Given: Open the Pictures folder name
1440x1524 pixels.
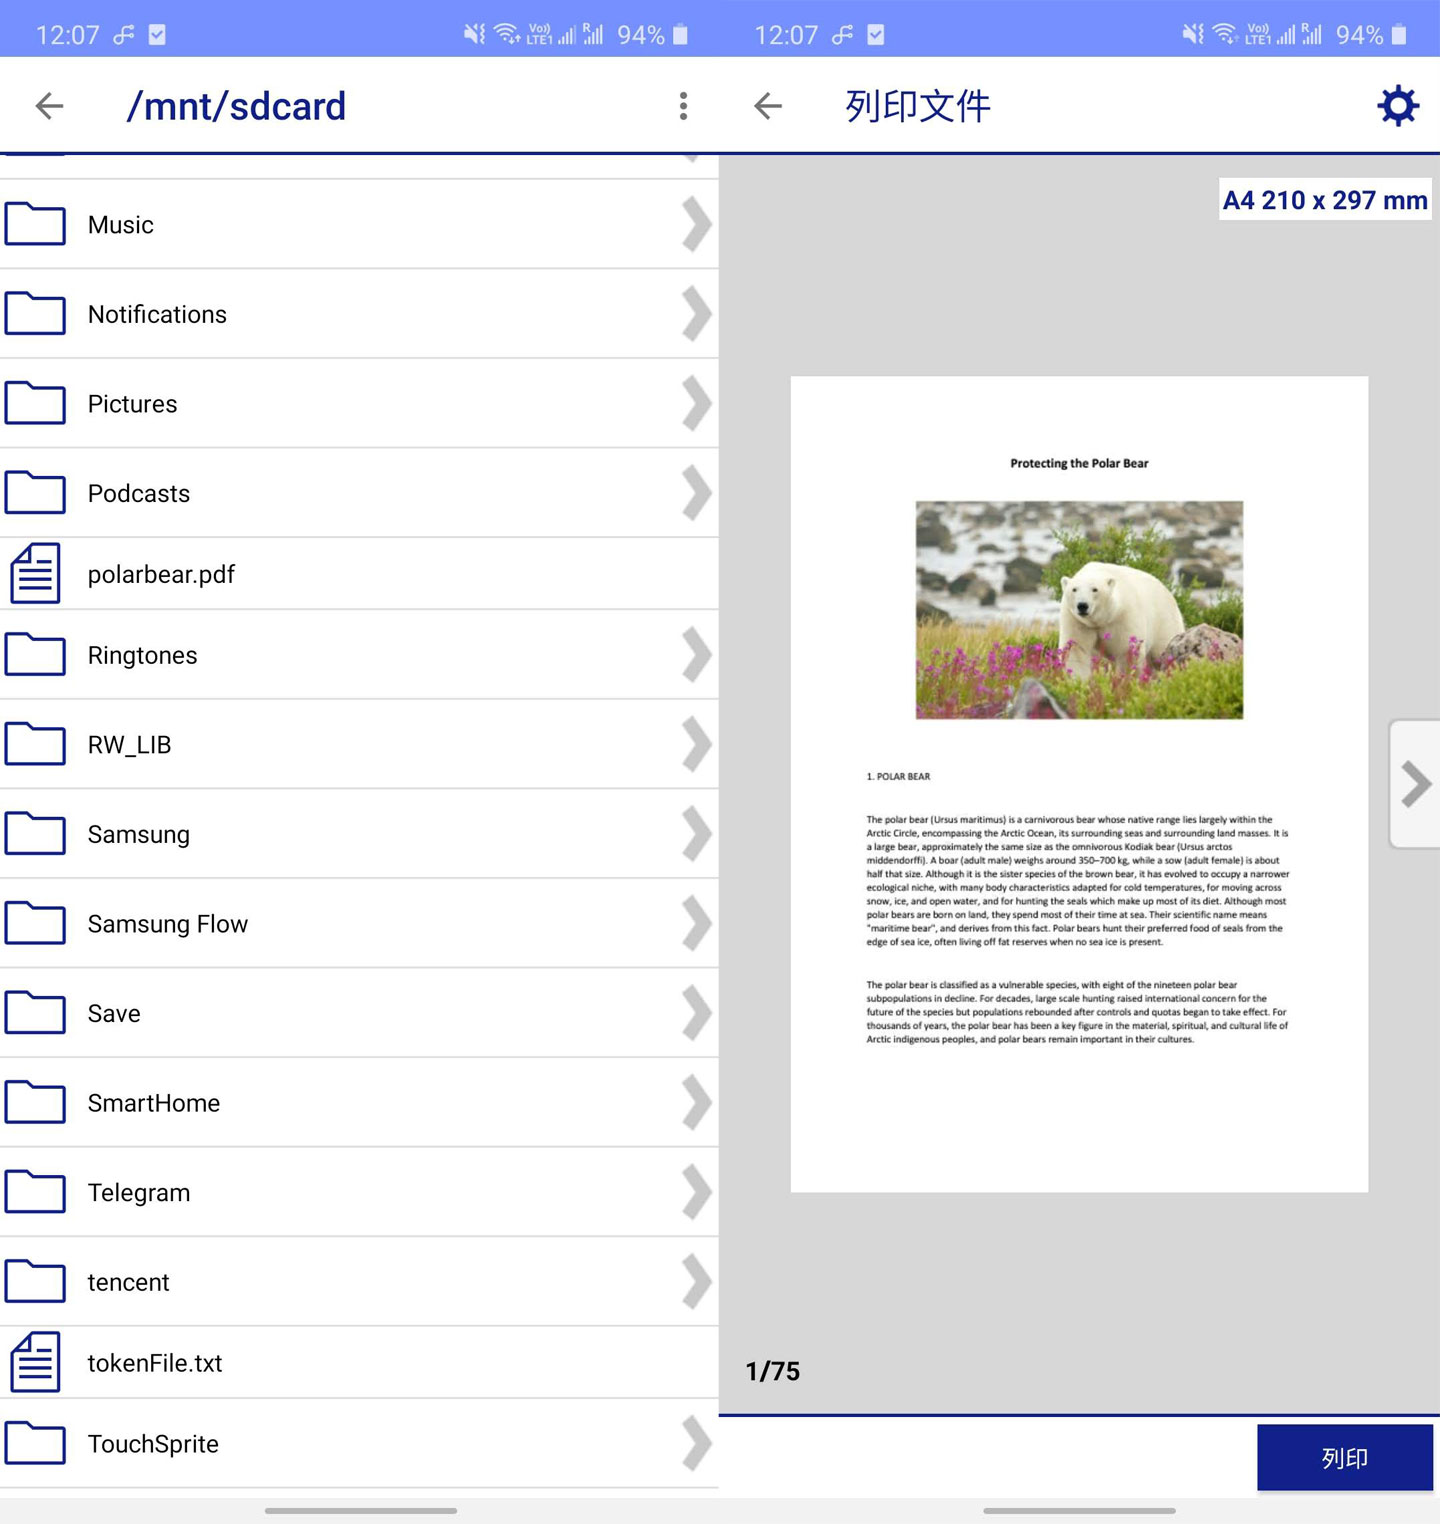Looking at the screenshot, I should pos(132,404).
